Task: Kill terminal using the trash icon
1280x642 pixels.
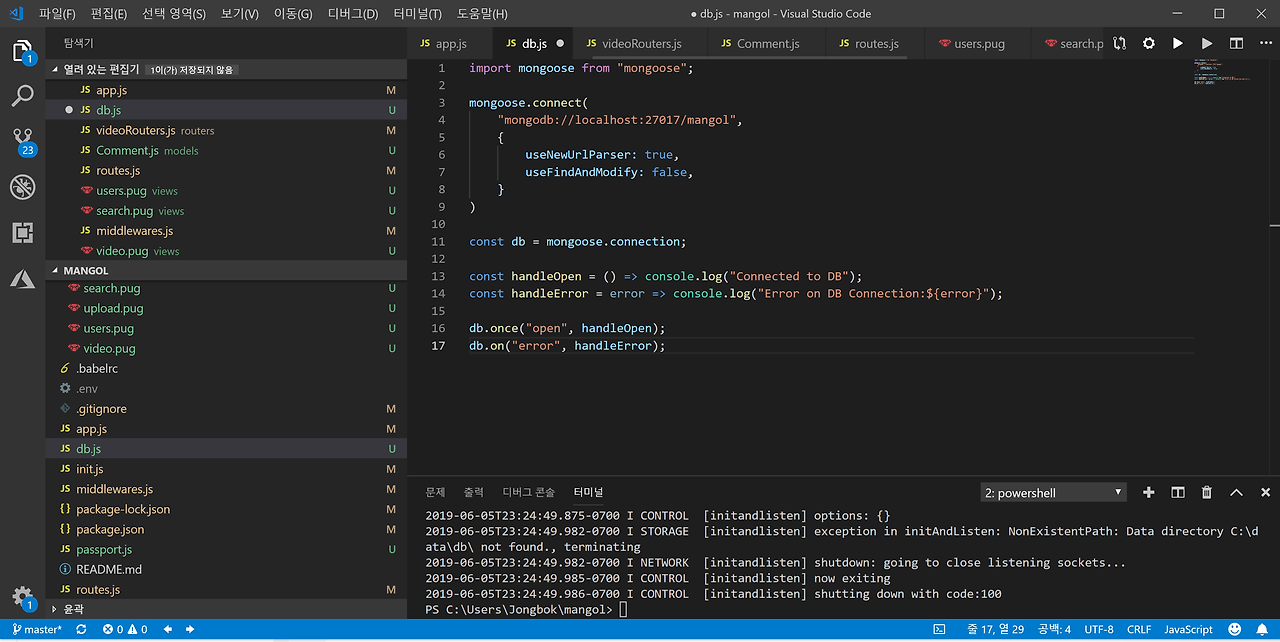Action: (x=1207, y=492)
